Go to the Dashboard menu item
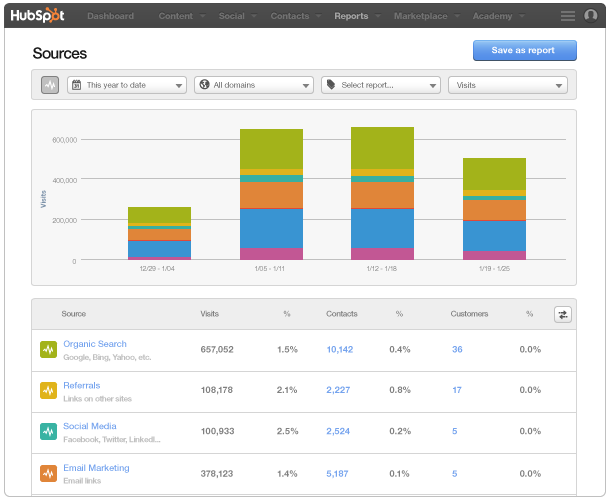This screenshot has width=612, height=504. [x=110, y=16]
